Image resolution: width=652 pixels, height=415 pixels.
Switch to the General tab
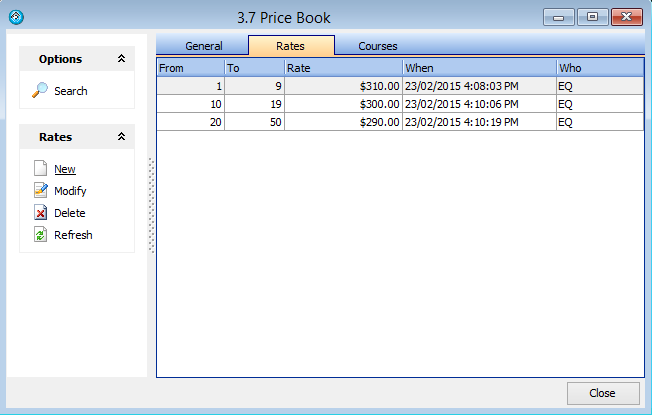203,46
